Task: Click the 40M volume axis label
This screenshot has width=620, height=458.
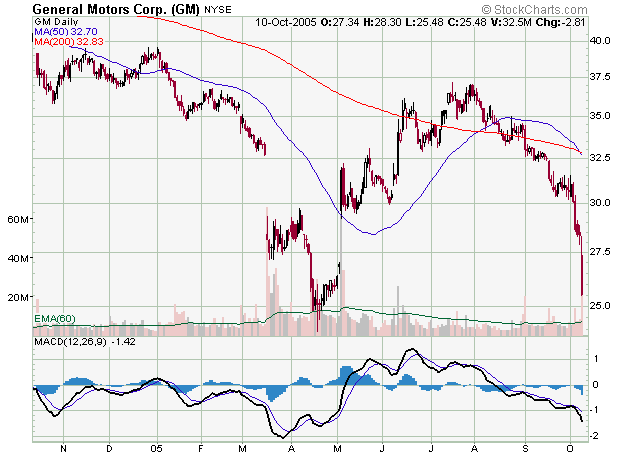Action: point(18,259)
